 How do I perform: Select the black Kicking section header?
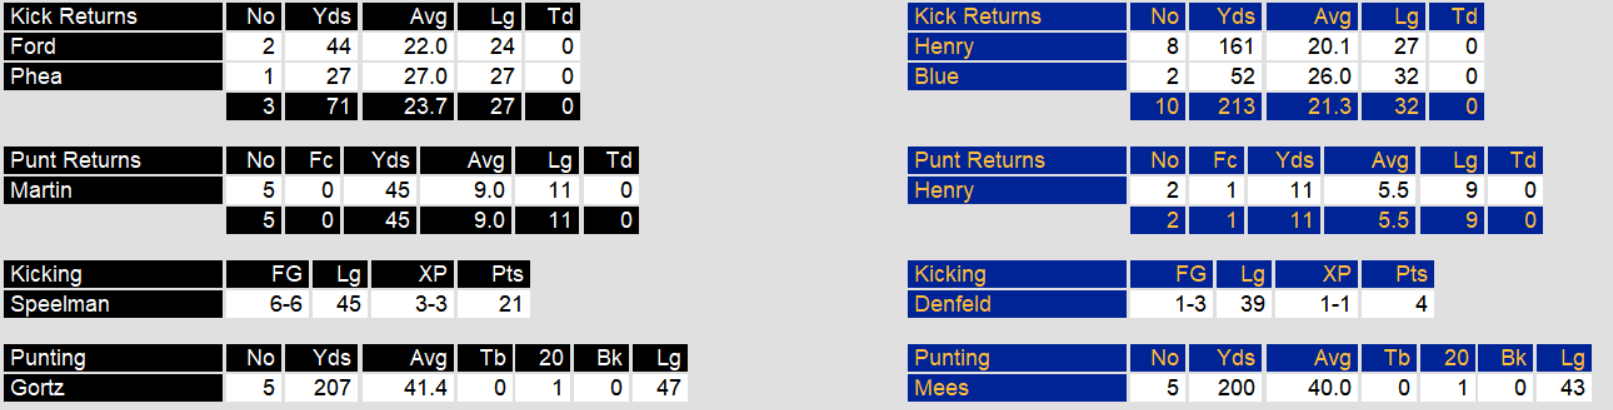click(x=113, y=274)
